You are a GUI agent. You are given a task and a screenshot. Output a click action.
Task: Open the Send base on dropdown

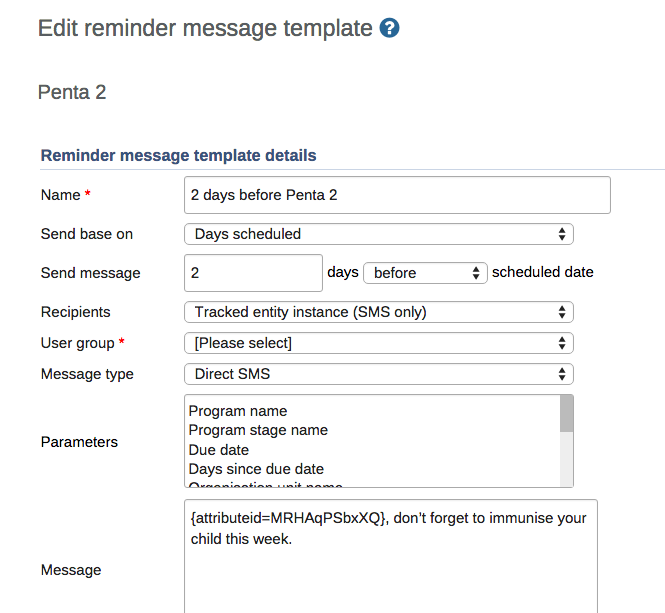[x=378, y=234]
